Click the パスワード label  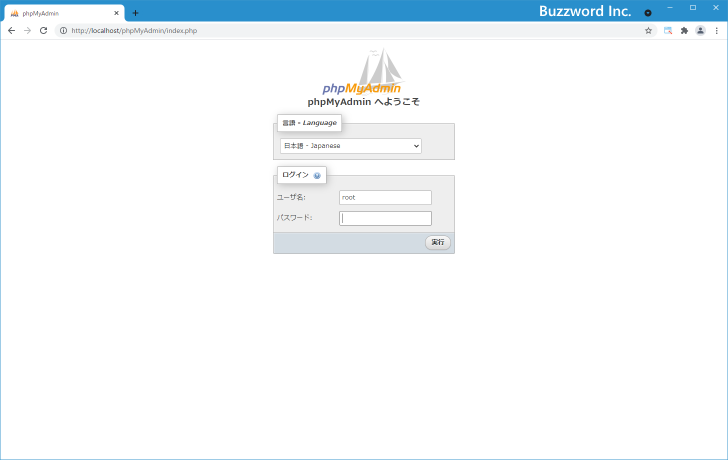[x=294, y=218]
